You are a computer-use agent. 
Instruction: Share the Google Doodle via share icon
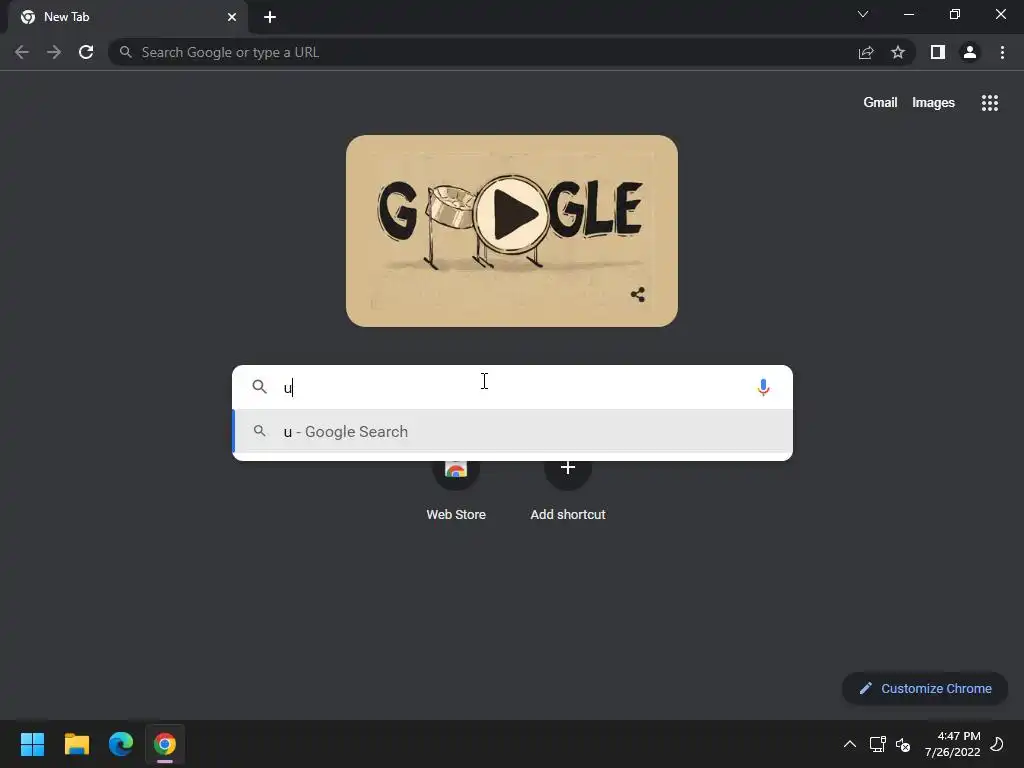[638, 295]
